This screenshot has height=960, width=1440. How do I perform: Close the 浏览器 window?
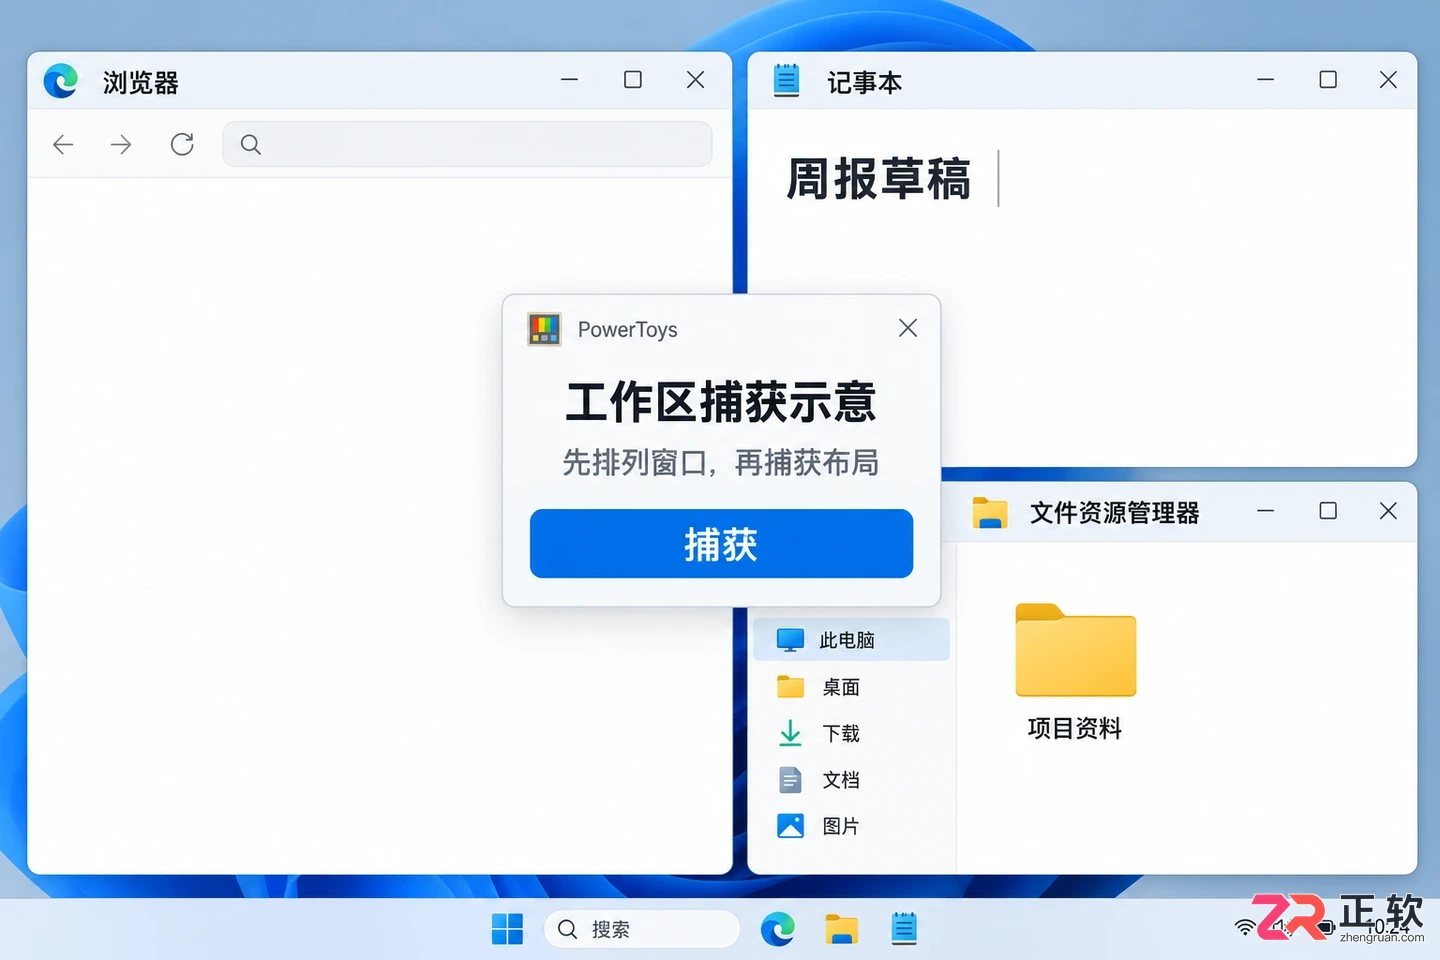(696, 79)
